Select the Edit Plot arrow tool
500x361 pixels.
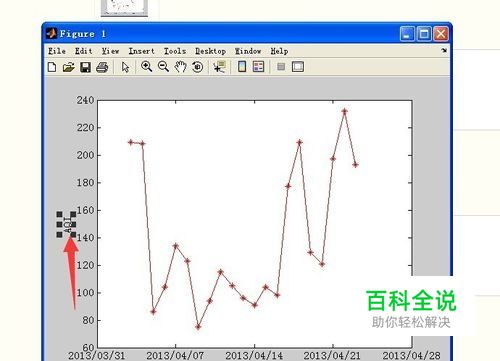(x=125, y=67)
